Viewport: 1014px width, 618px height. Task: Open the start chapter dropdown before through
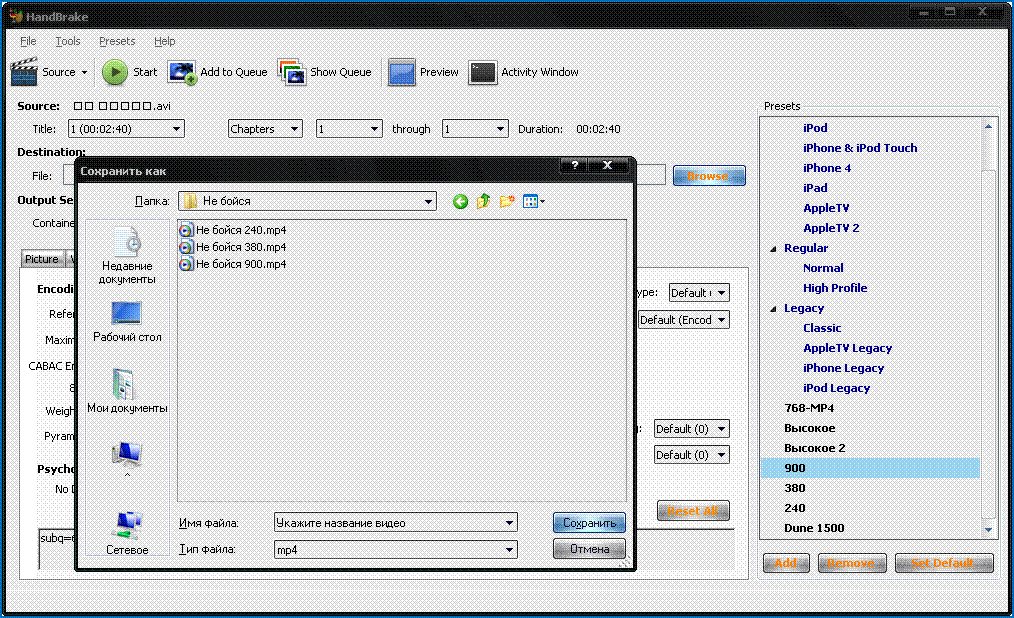[349, 129]
